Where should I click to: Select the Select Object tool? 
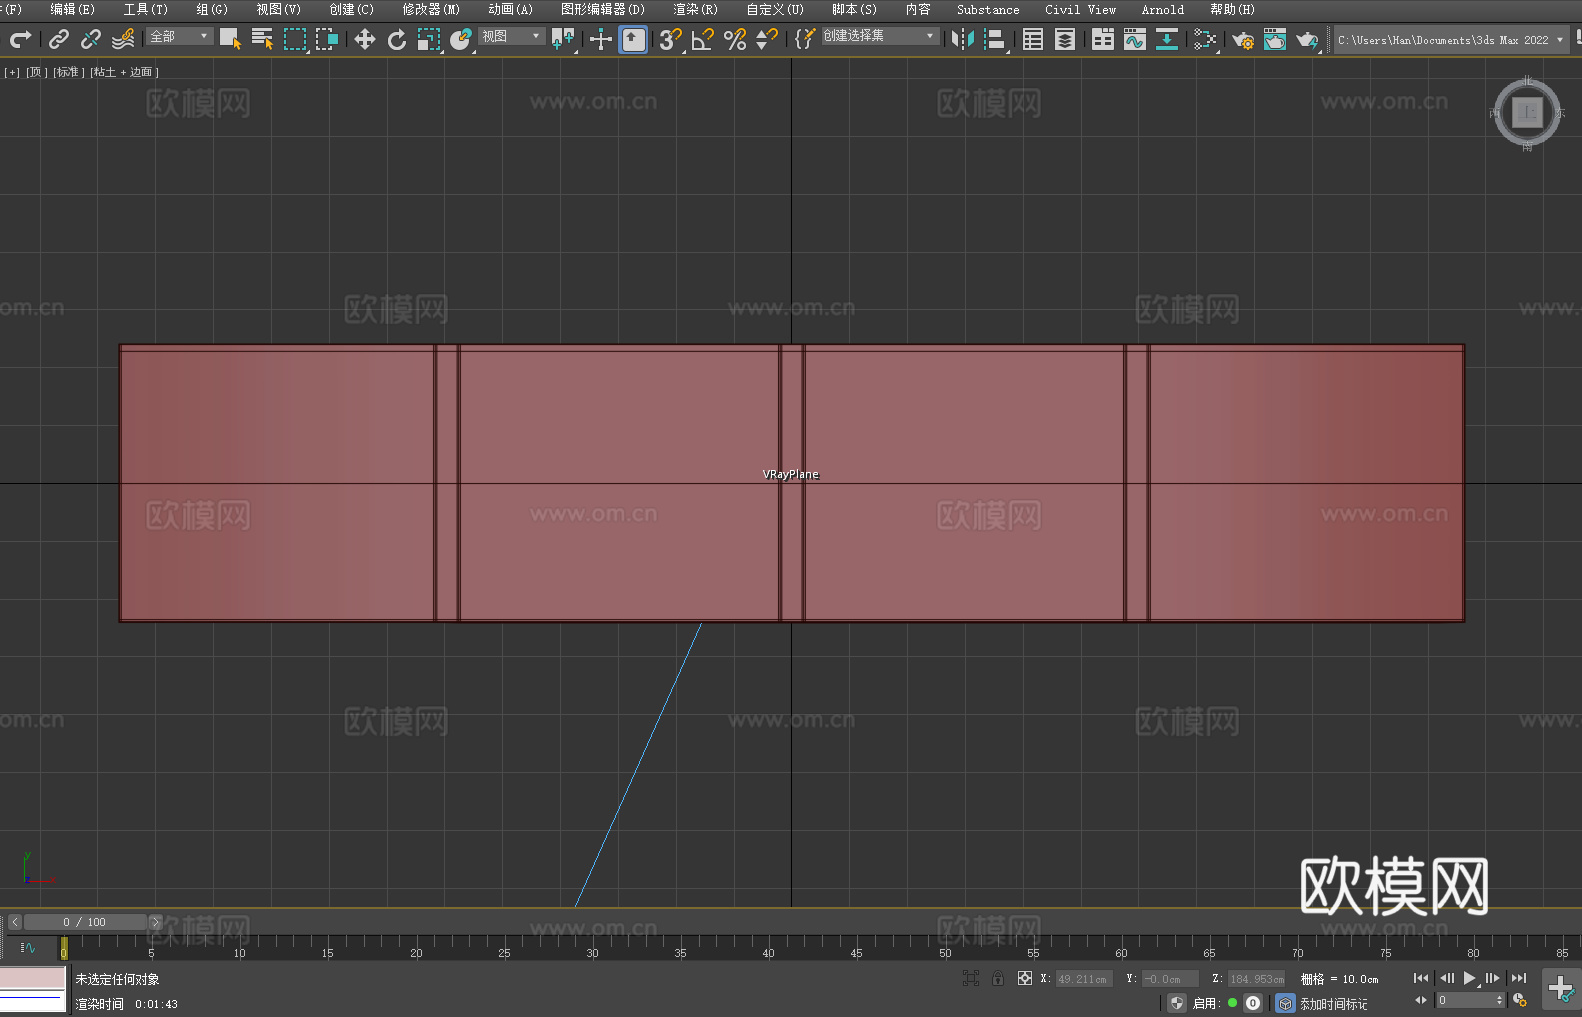tap(230, 39)
